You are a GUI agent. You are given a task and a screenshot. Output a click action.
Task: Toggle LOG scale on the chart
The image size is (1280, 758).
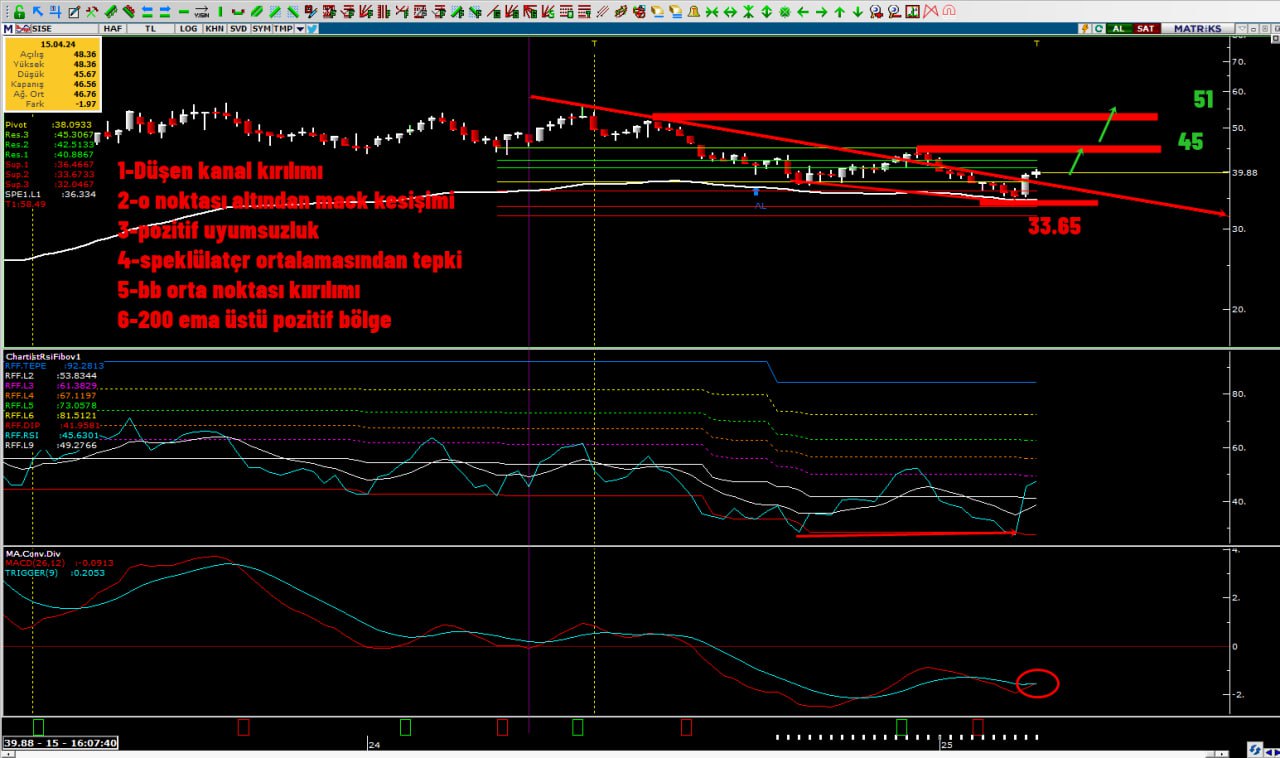(188, 29)
